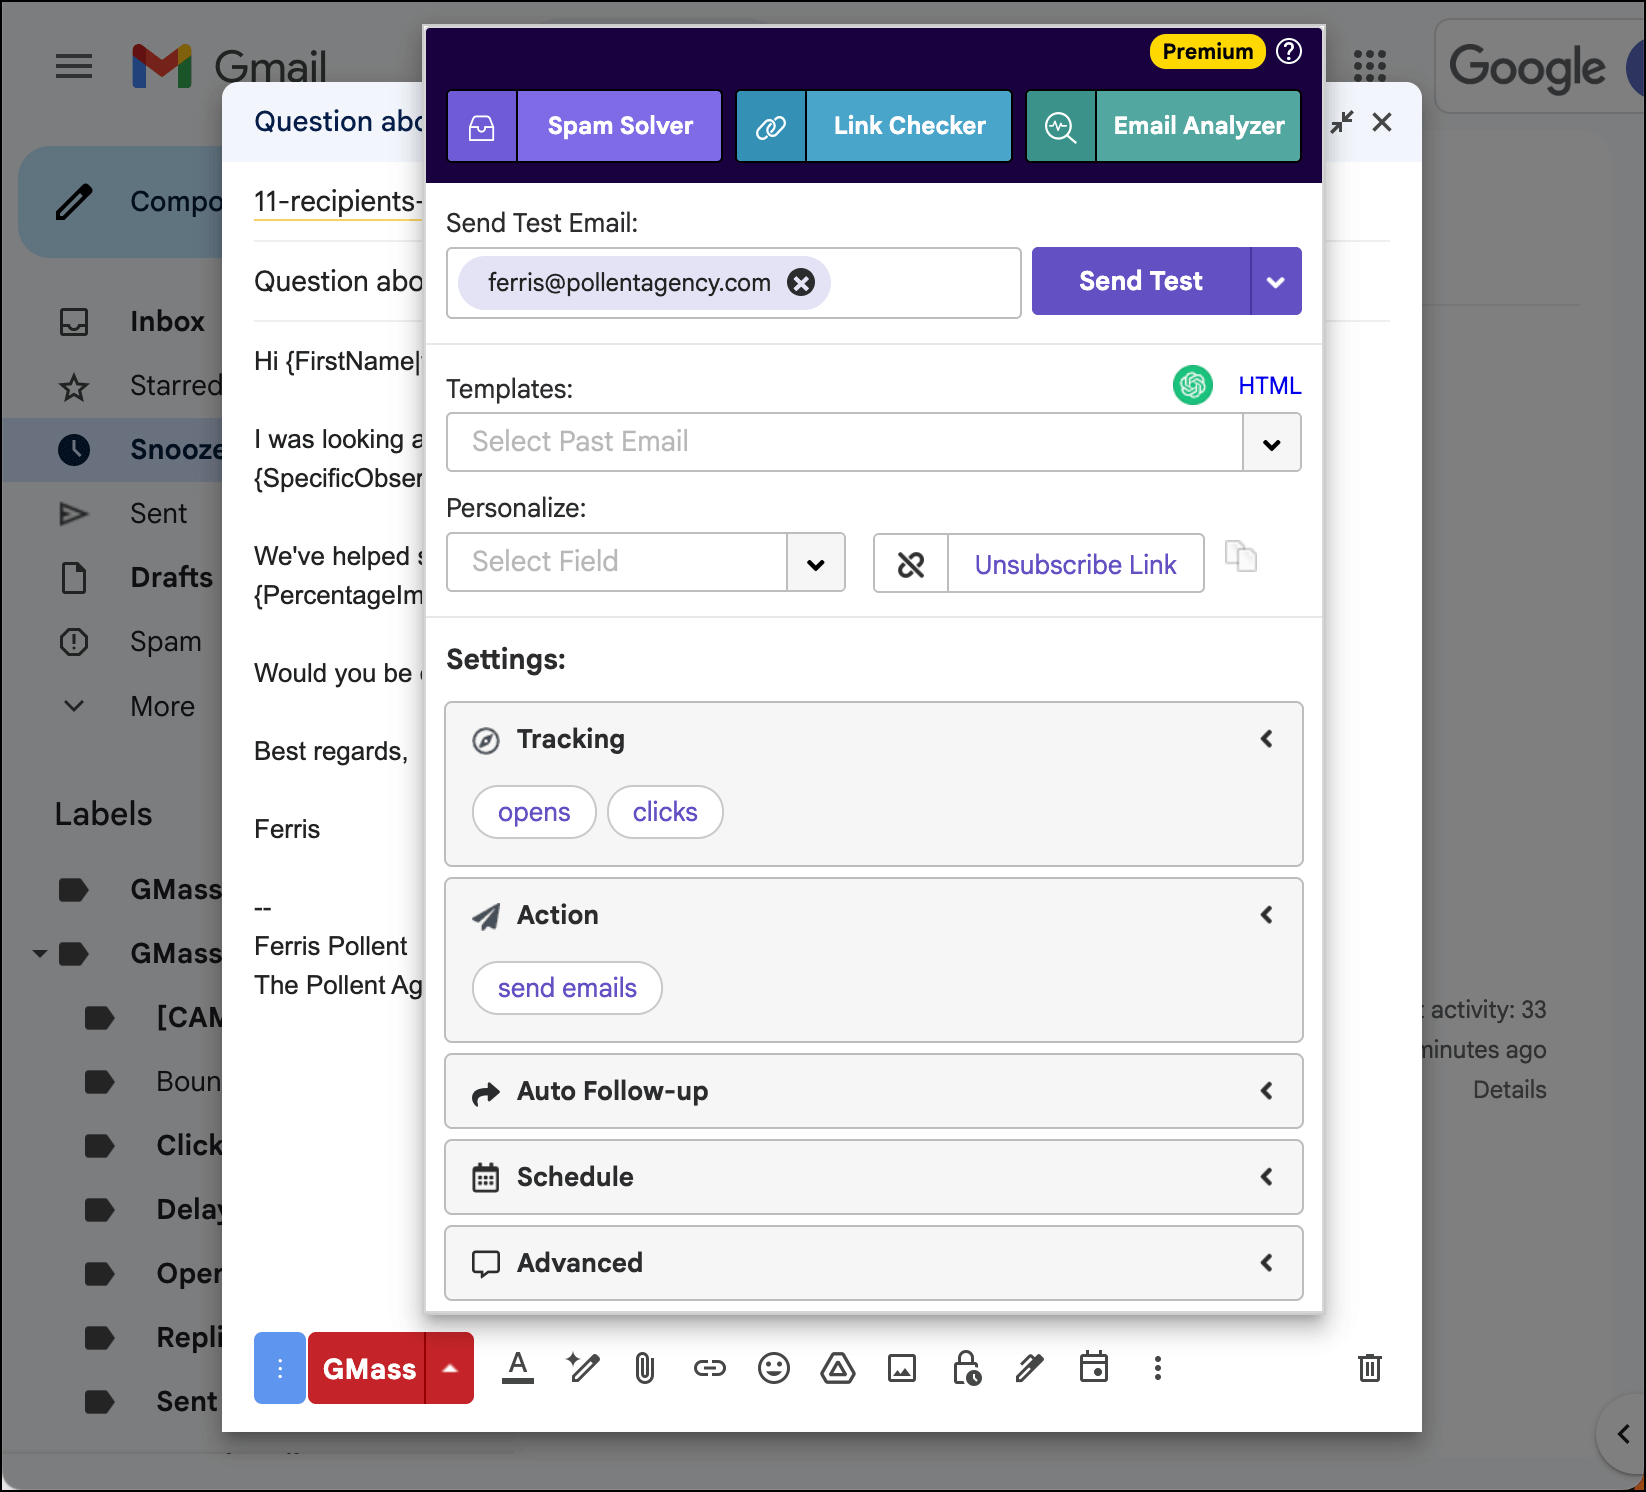Open the Email Analyzer tool
Viewport: 1646px width, 1492px height.
[x=1198, y=126]
